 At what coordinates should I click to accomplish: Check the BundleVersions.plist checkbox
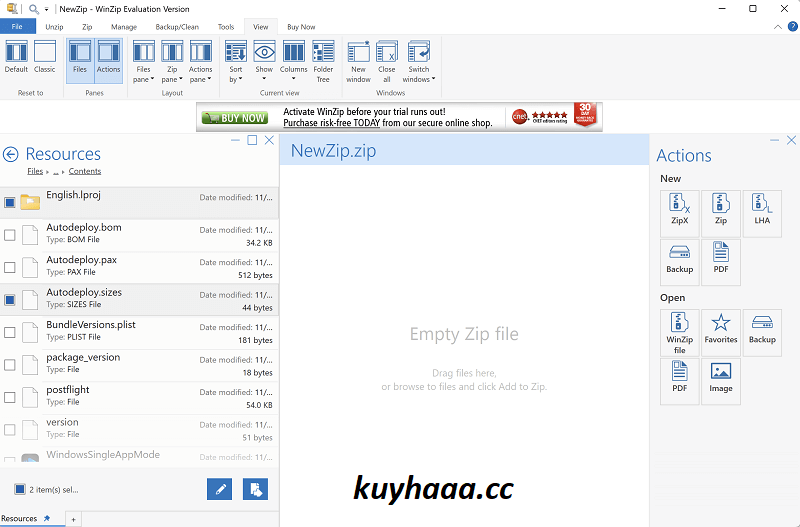tap(10, 333)
